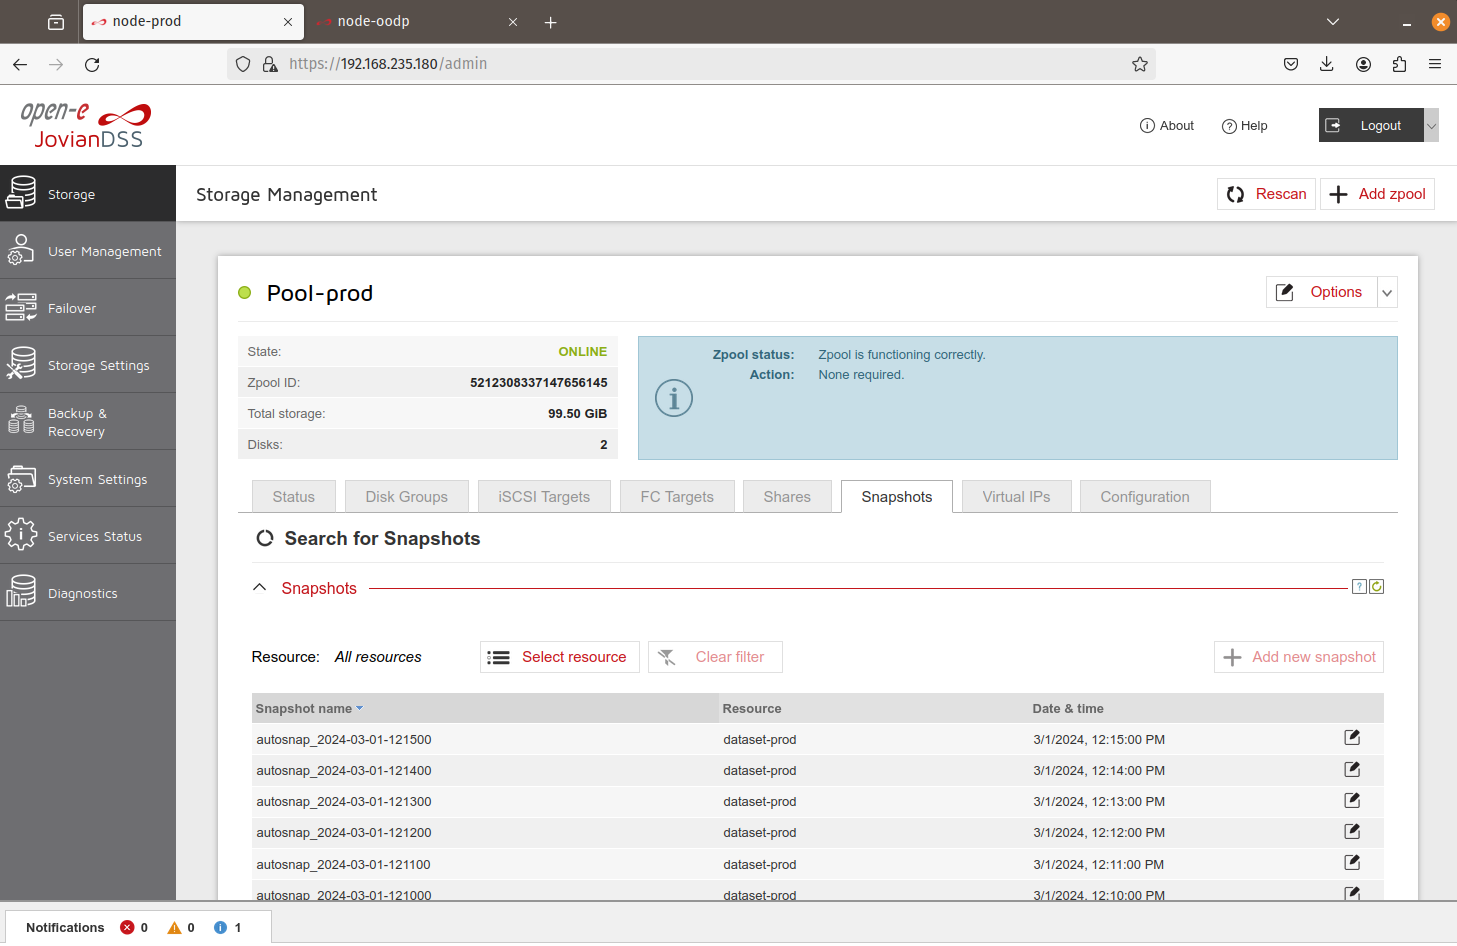
Task: Open browser extensions menu
Action: 1399,64
